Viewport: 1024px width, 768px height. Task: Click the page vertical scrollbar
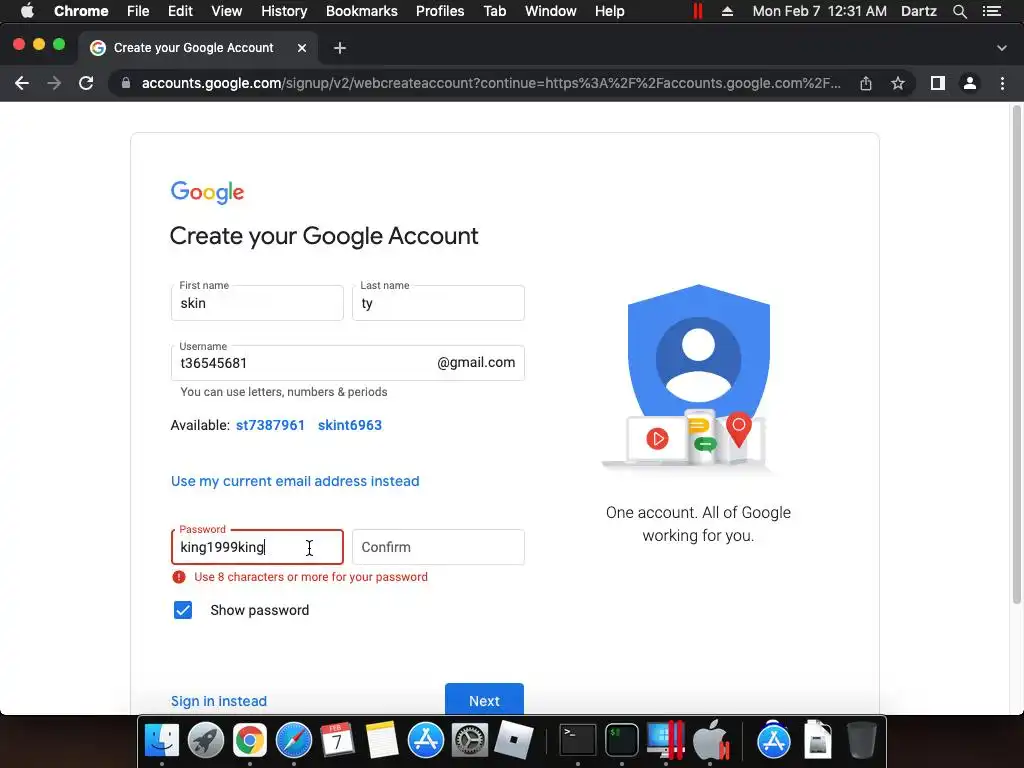[1016, 354]
